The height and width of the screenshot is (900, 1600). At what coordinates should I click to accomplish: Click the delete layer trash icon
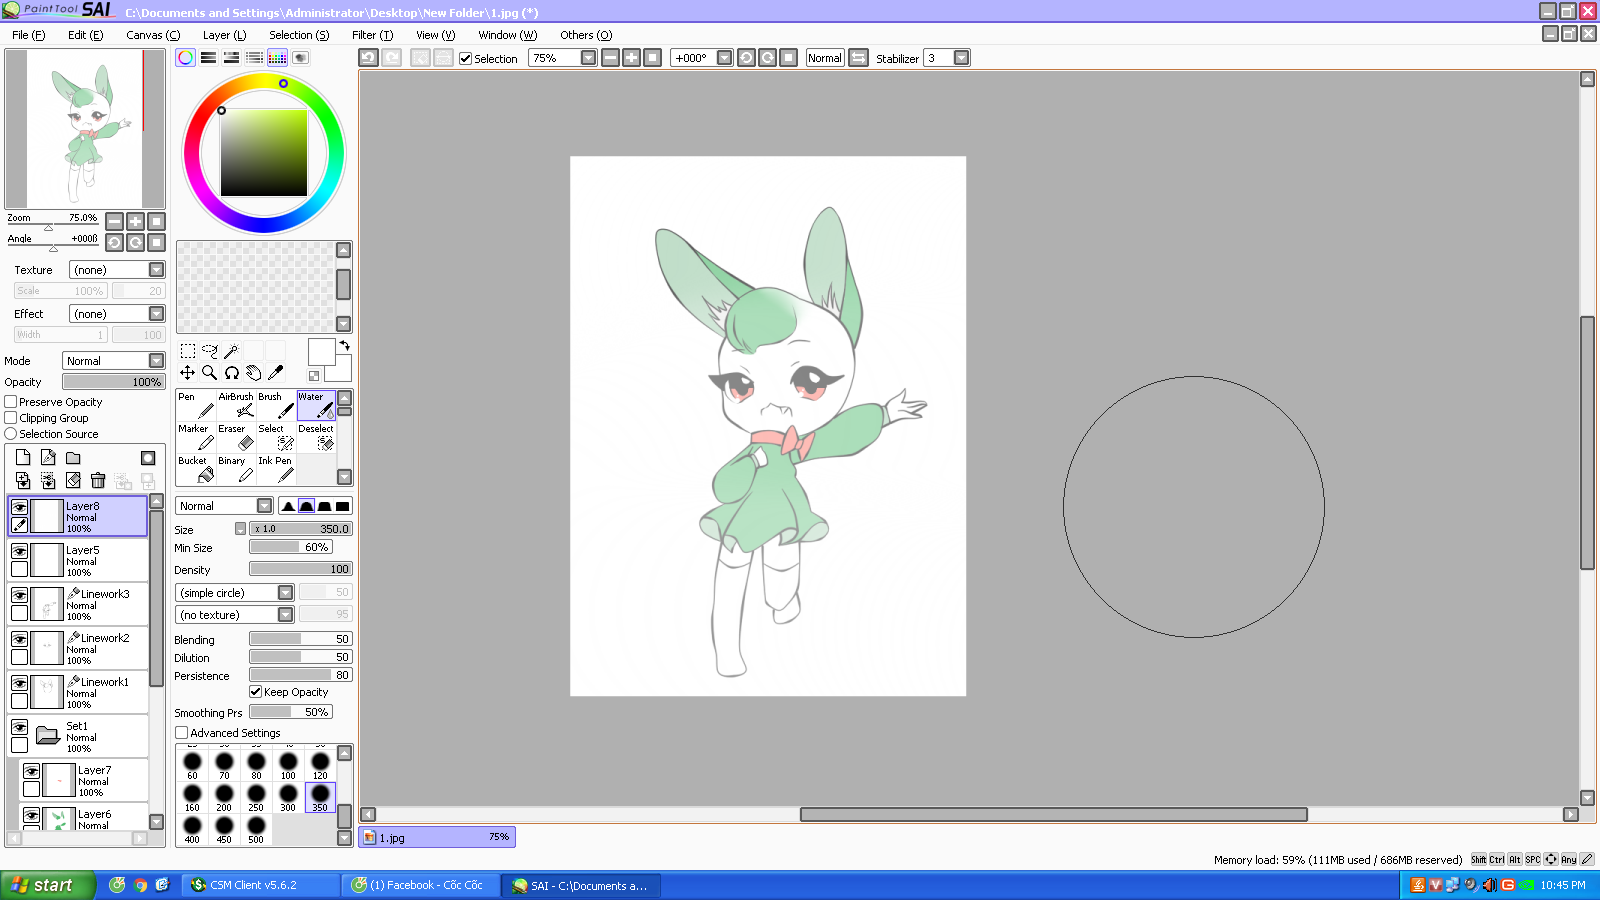coord(98,481)
